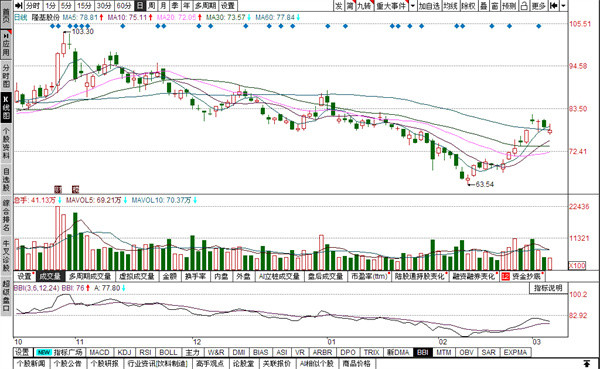Select the BBI indicator tab
600x369 pixels.
pos(423,353)
